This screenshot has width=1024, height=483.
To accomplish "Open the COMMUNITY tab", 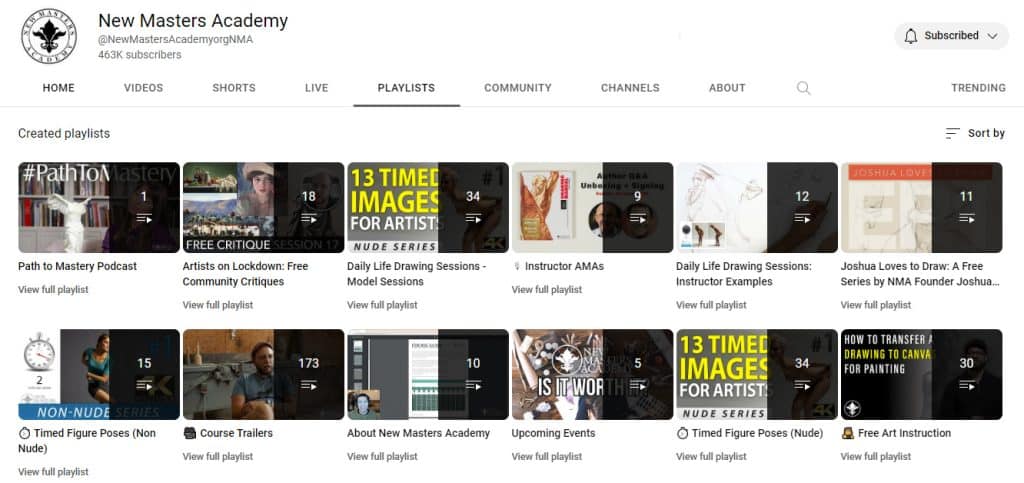I will coord(518,88).
